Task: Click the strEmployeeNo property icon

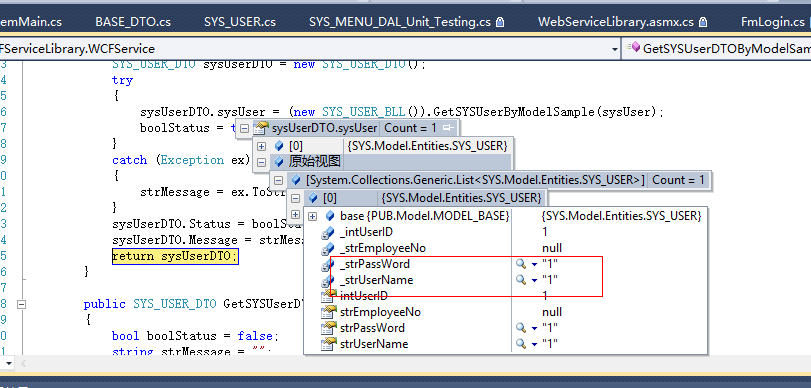Action: [328, 312]
